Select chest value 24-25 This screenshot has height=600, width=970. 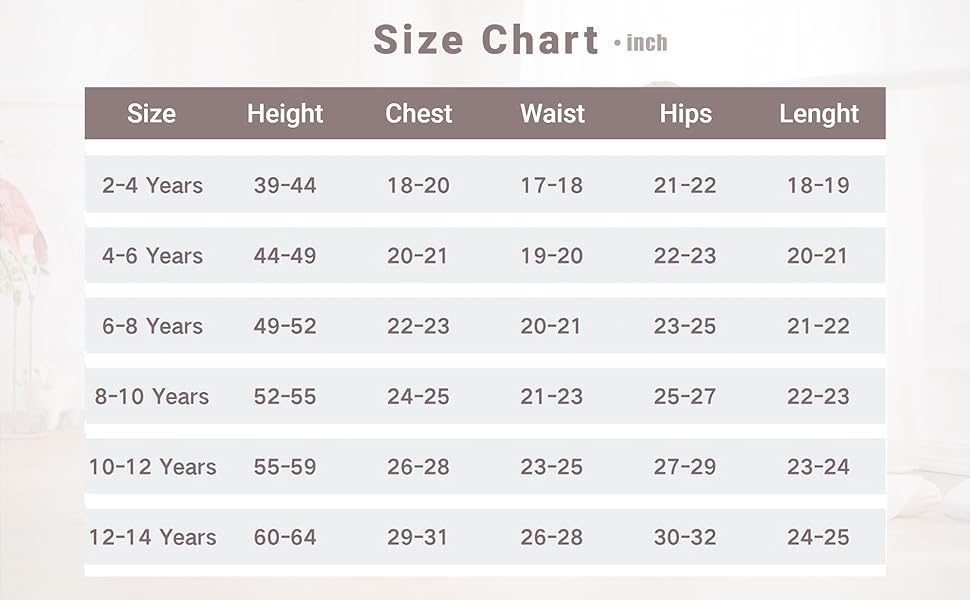(x=418, y=397)
